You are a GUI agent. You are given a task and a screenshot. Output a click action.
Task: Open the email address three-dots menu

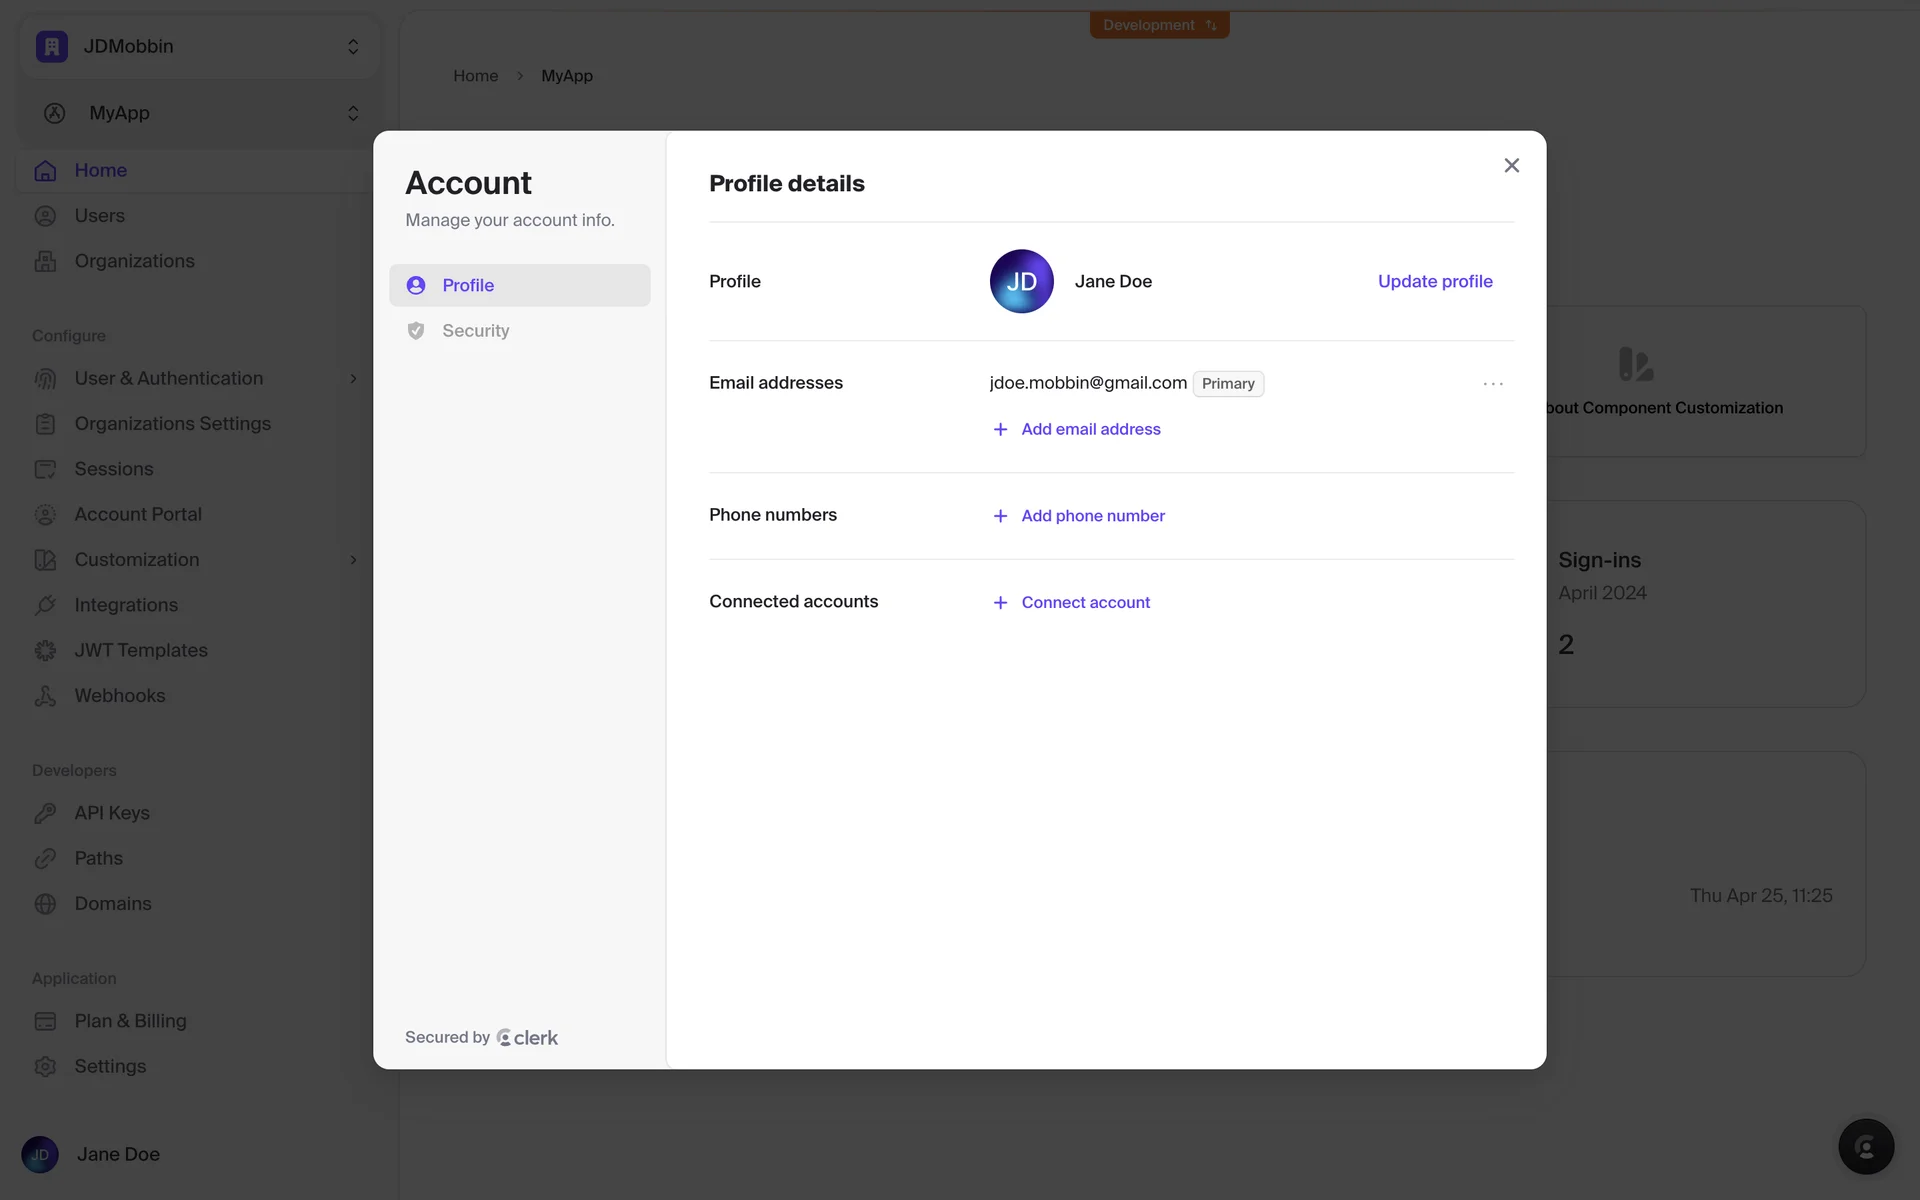[x=1493, y=384]
